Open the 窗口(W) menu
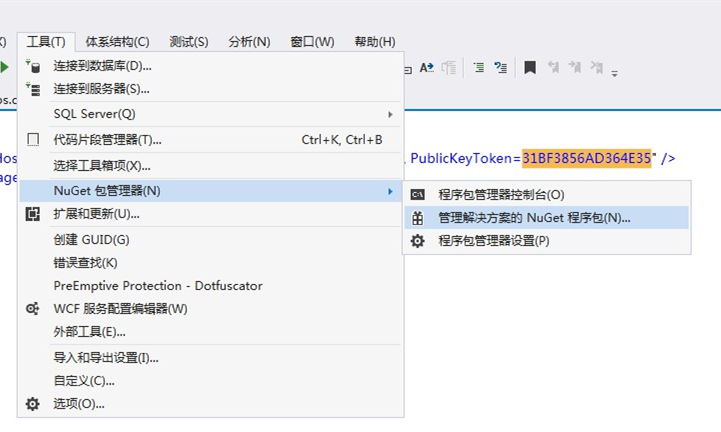721x432 pixels. pos(312,42)
